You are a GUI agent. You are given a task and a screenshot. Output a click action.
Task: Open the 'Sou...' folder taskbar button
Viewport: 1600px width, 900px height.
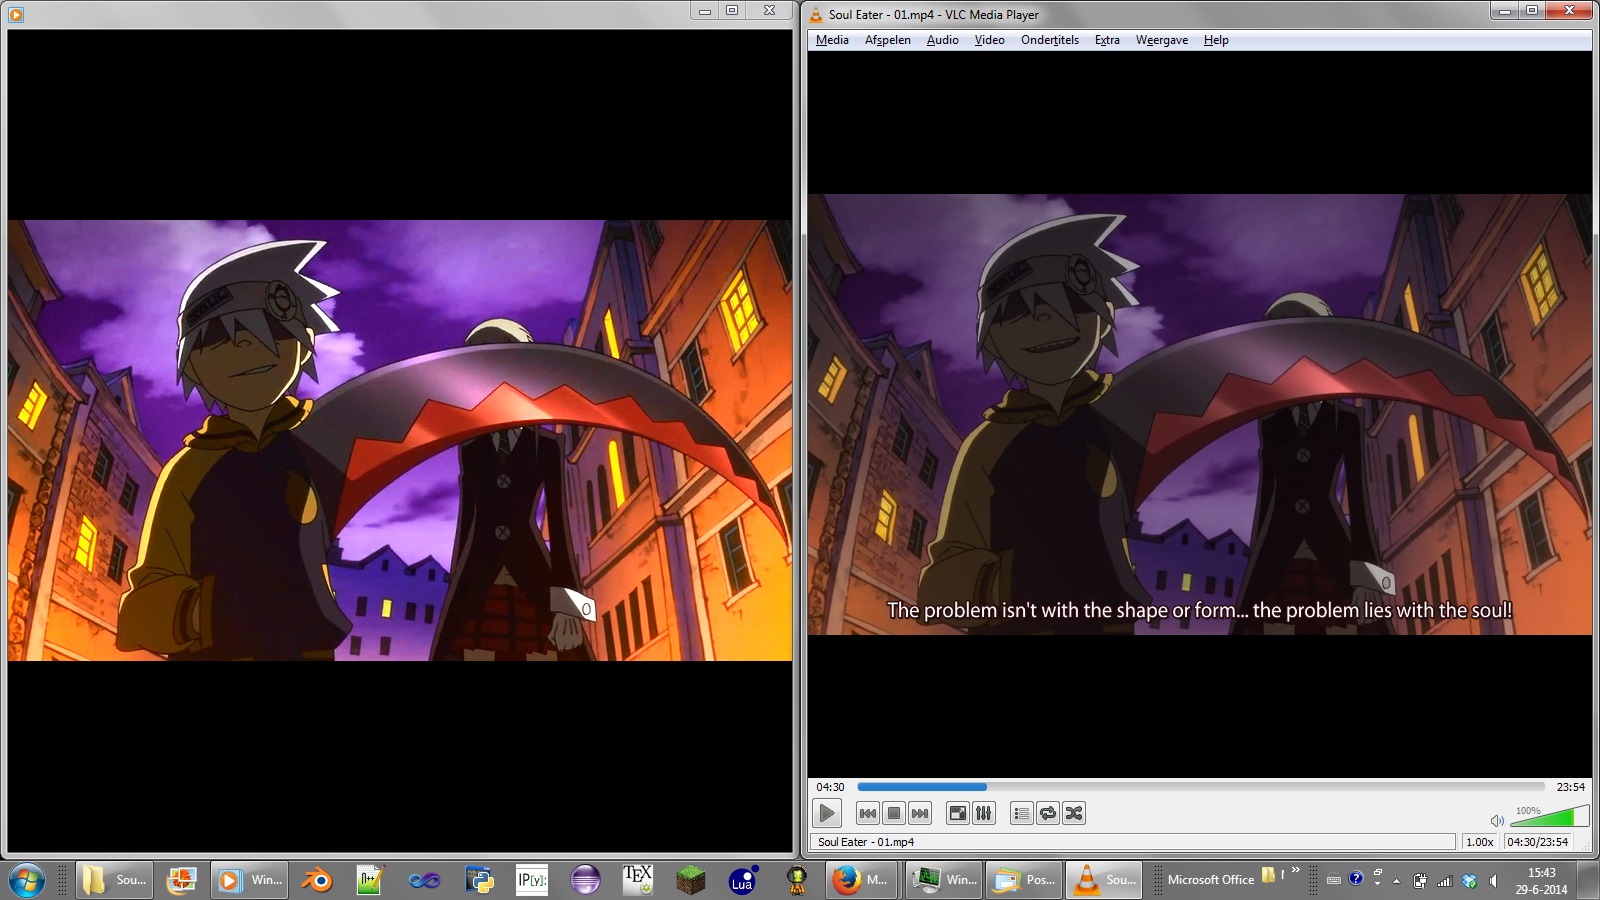(x=115, y=880)
